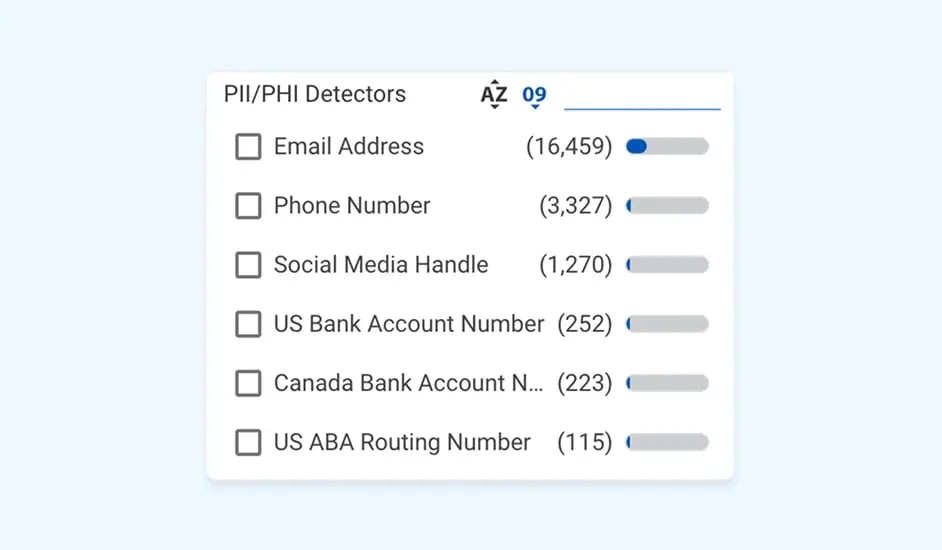Sort detectors alphabetically with AZ icon
This screenshot has width=942, height=550.
pos(494,95)
